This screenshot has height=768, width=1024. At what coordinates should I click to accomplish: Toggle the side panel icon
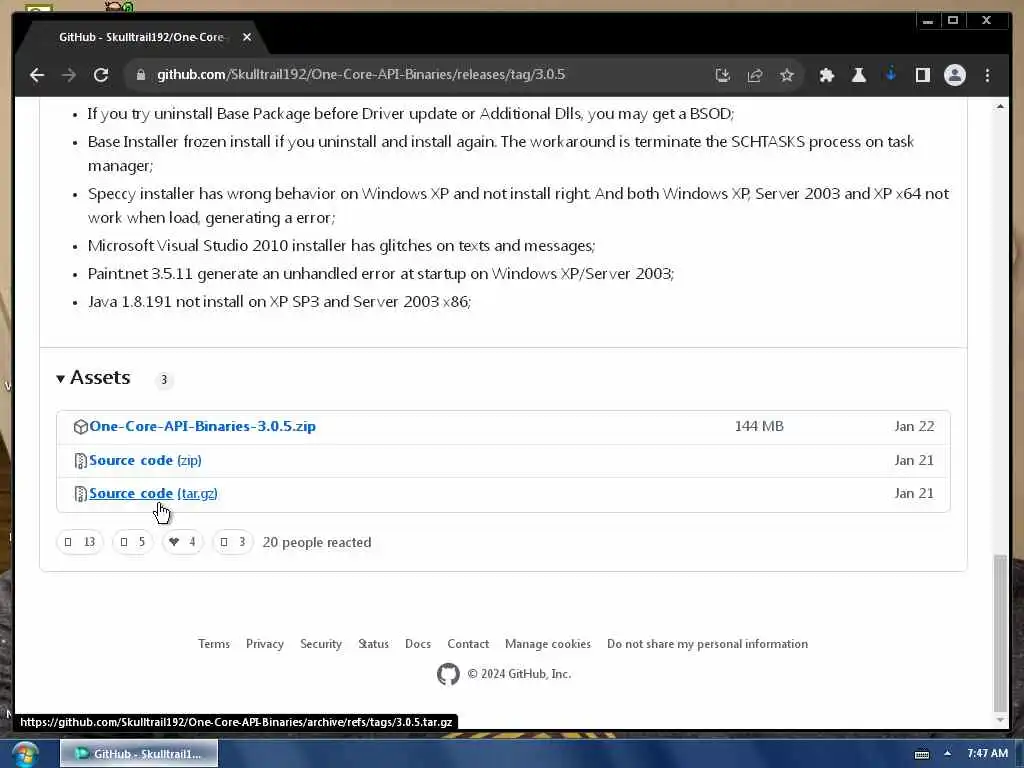click(x=922, y=75)
